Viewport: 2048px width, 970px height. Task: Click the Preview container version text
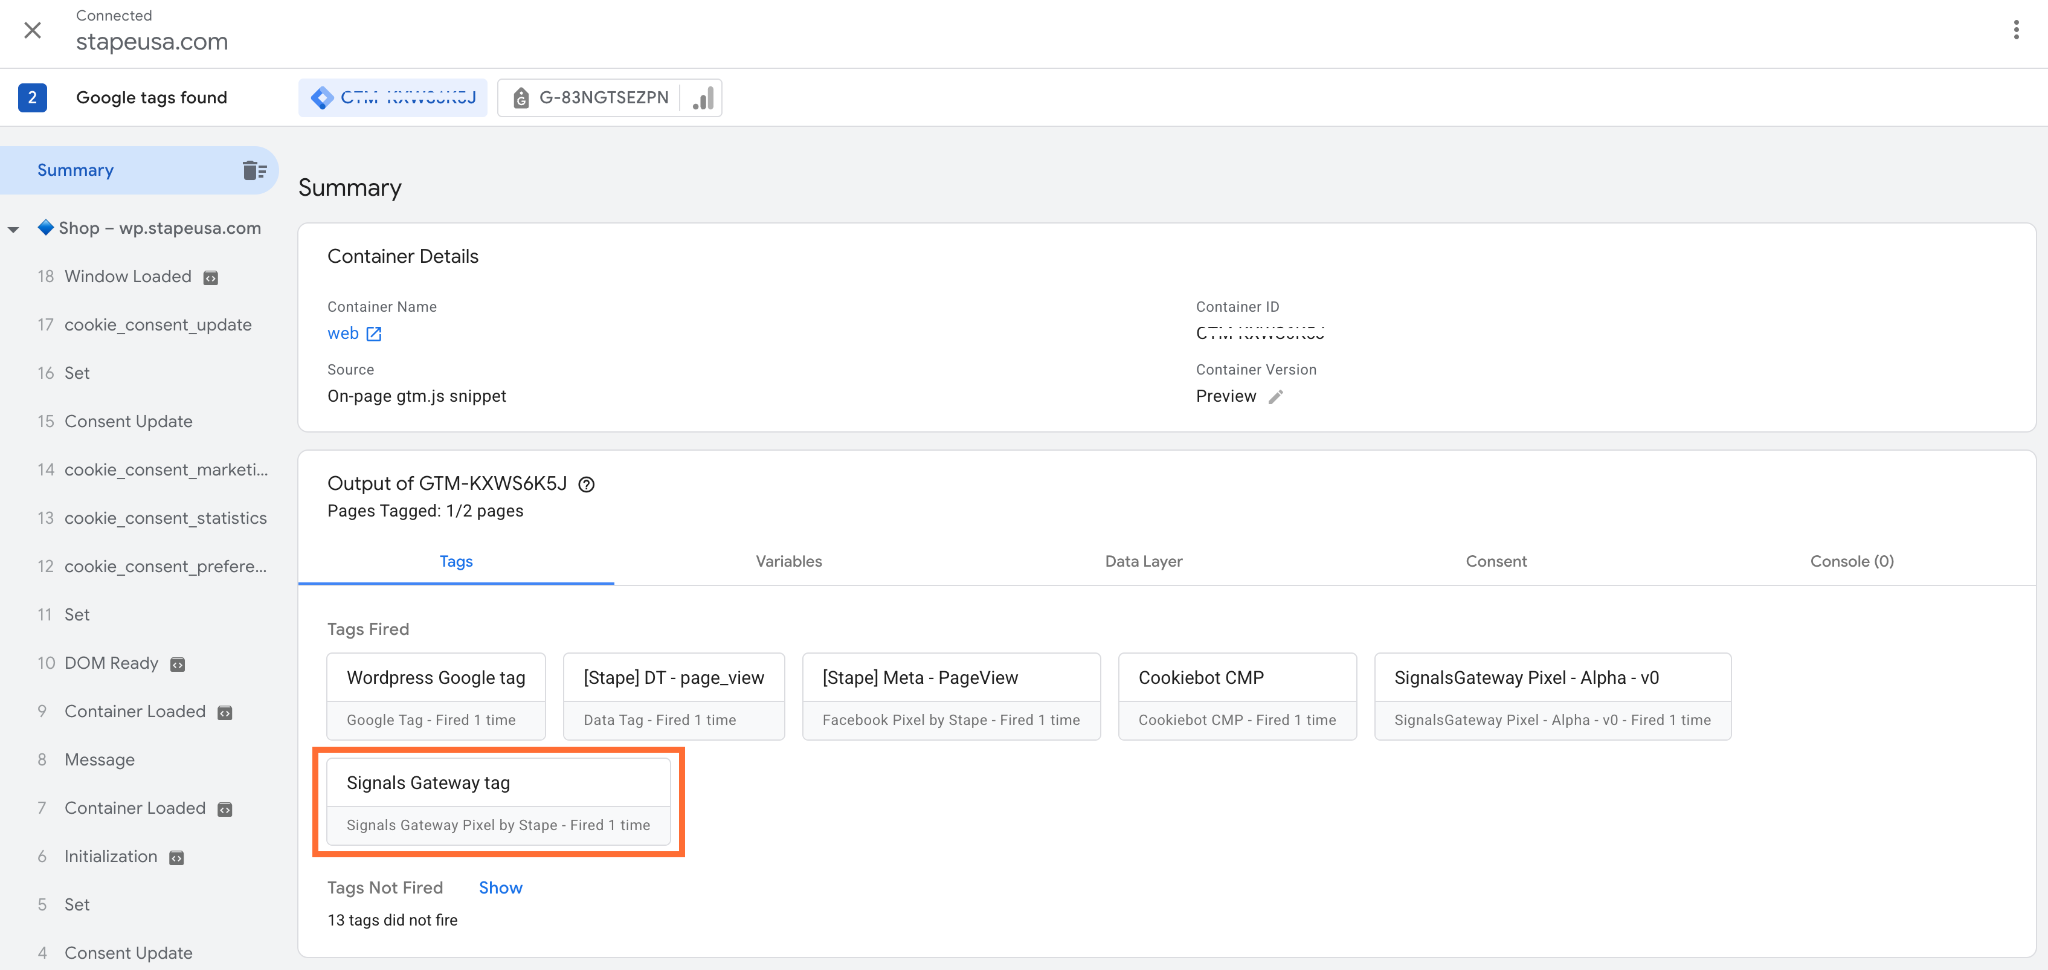pyautogui.click(x=1226, y=397)
